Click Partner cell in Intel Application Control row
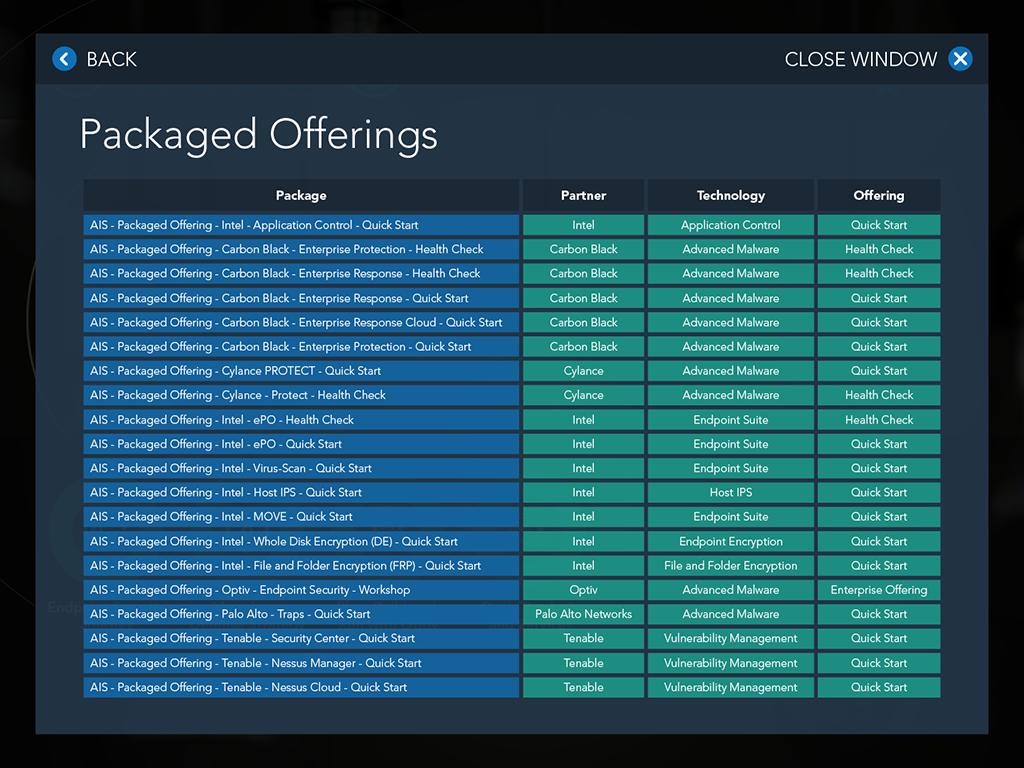The image size is (1024, 768). [583, 225]
